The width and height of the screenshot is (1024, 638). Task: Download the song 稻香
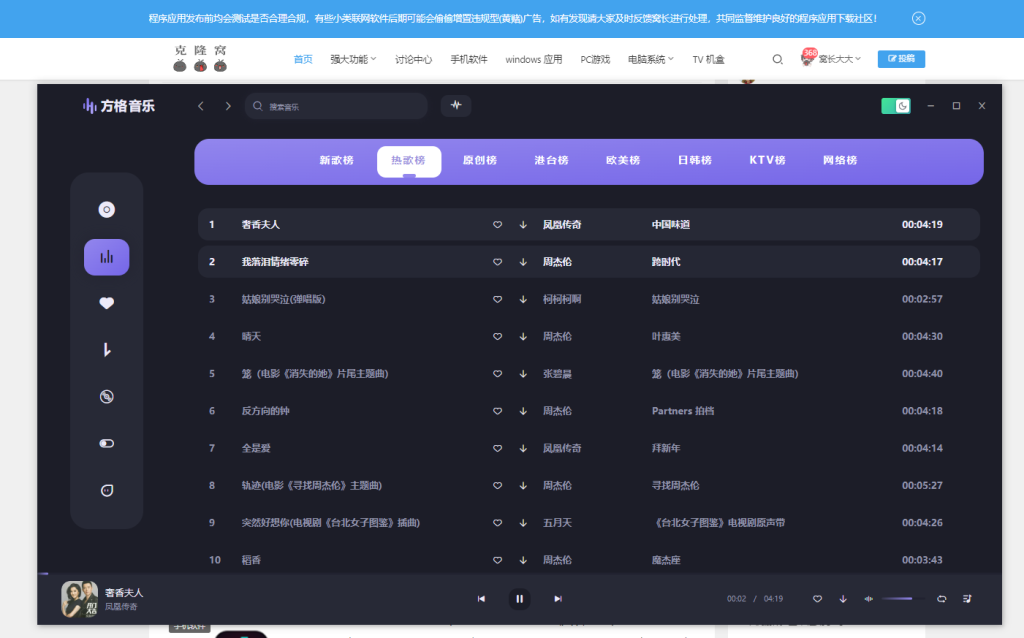(523, 560)
